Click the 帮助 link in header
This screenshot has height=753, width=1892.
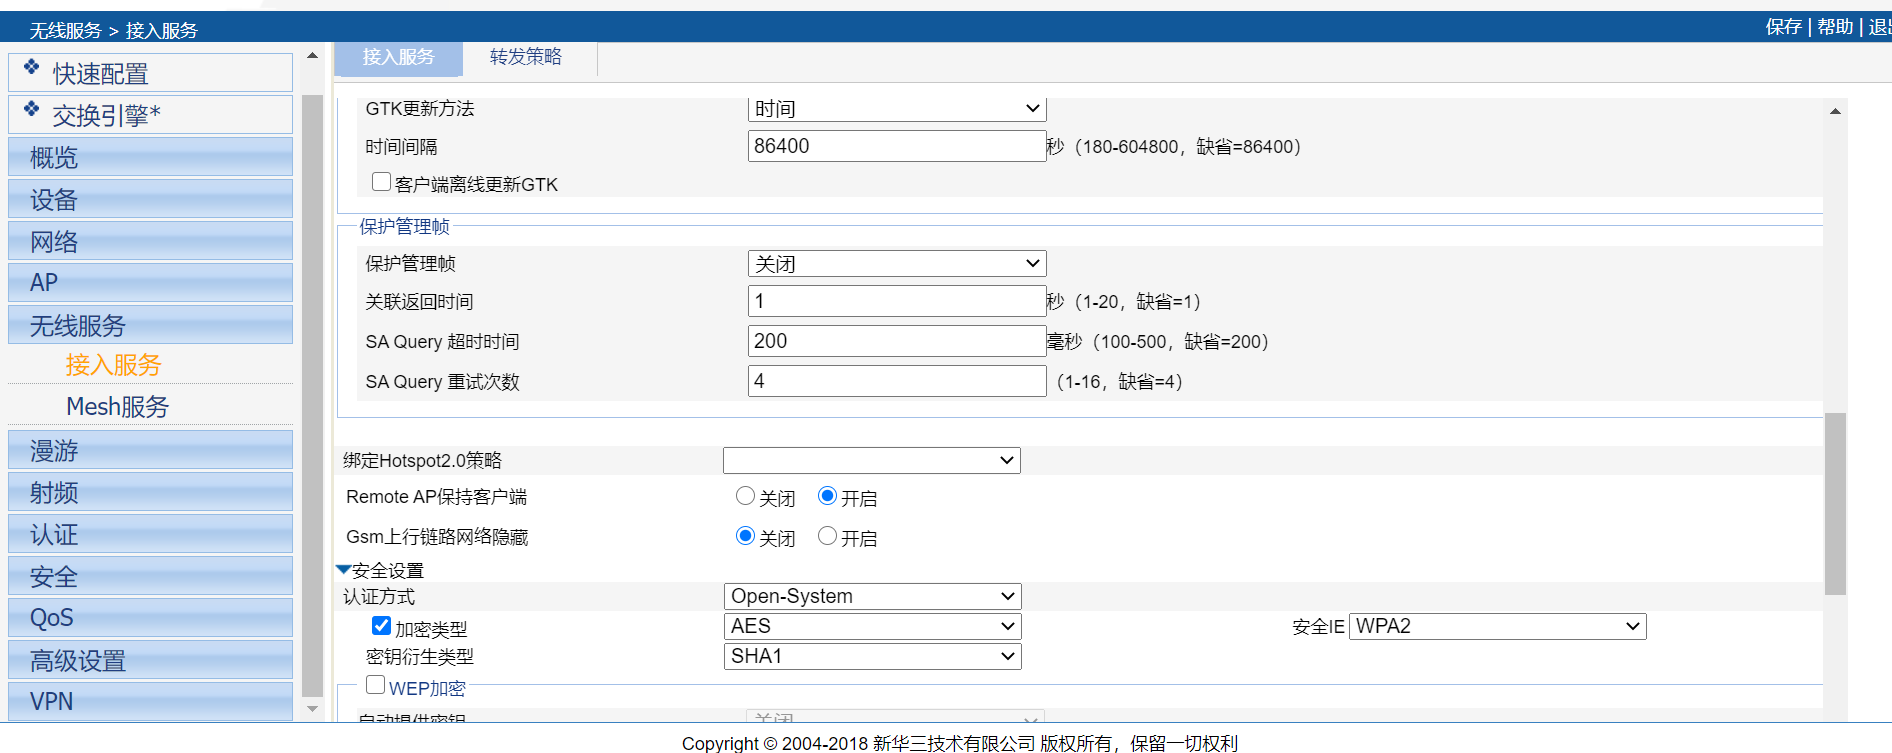point(1835,27)
